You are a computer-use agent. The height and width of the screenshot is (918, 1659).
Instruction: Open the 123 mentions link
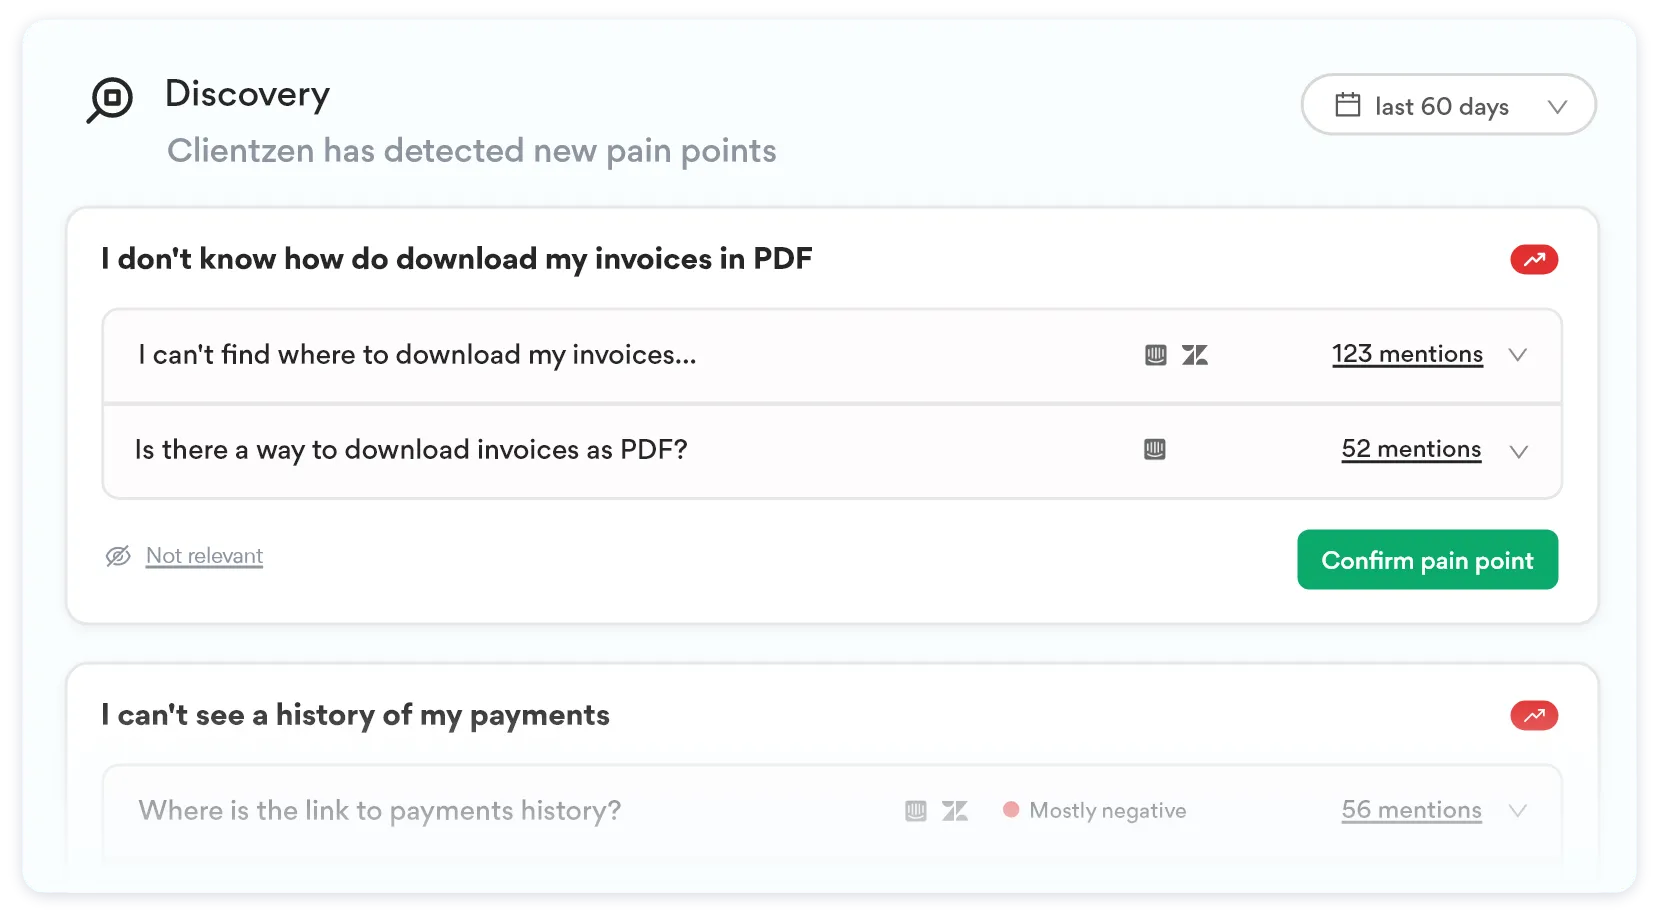(1407, 354)
